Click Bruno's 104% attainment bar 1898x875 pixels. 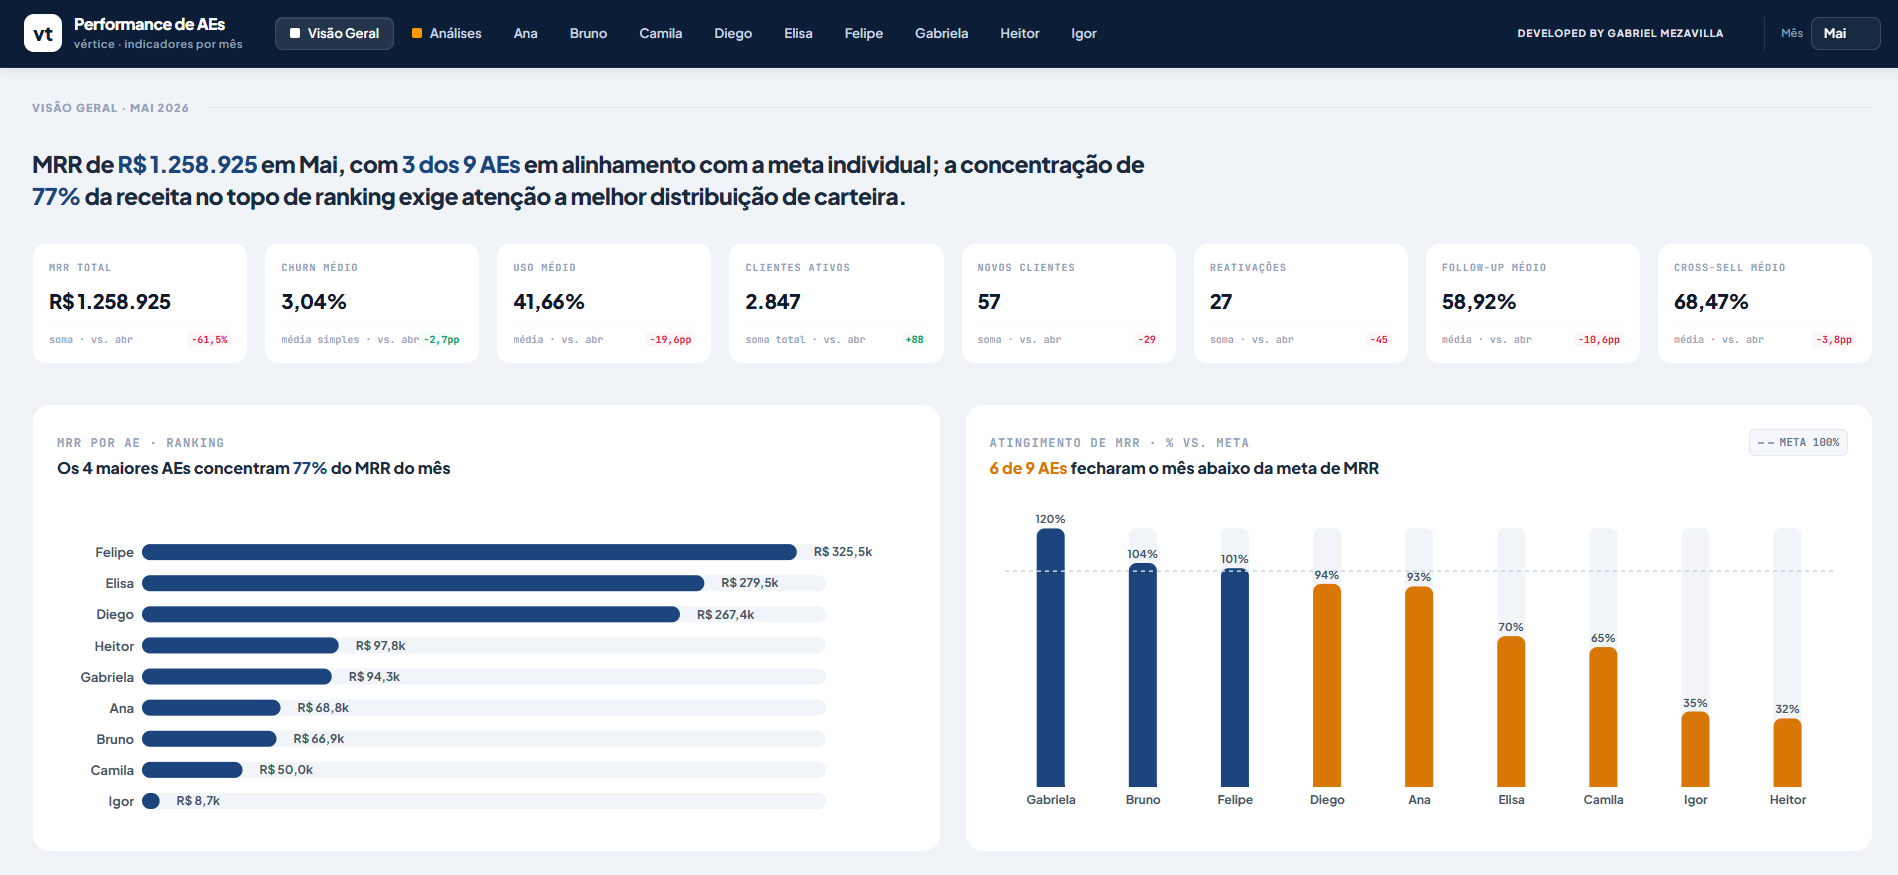[x=1143, y=675]
